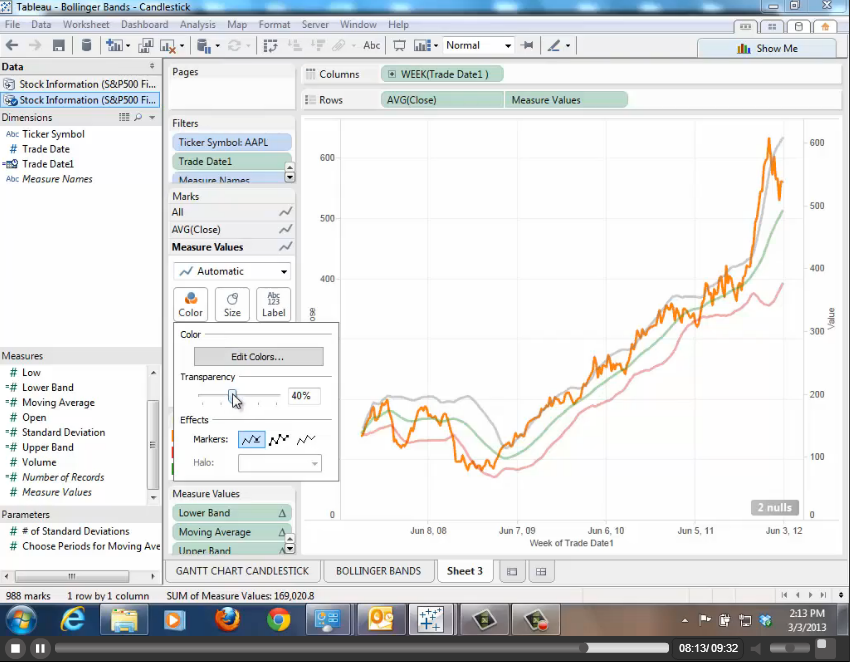Launch Firefox from the Windows taskbar
The width and height of the screenshot is (850, 662).
[x=227, y=620]
